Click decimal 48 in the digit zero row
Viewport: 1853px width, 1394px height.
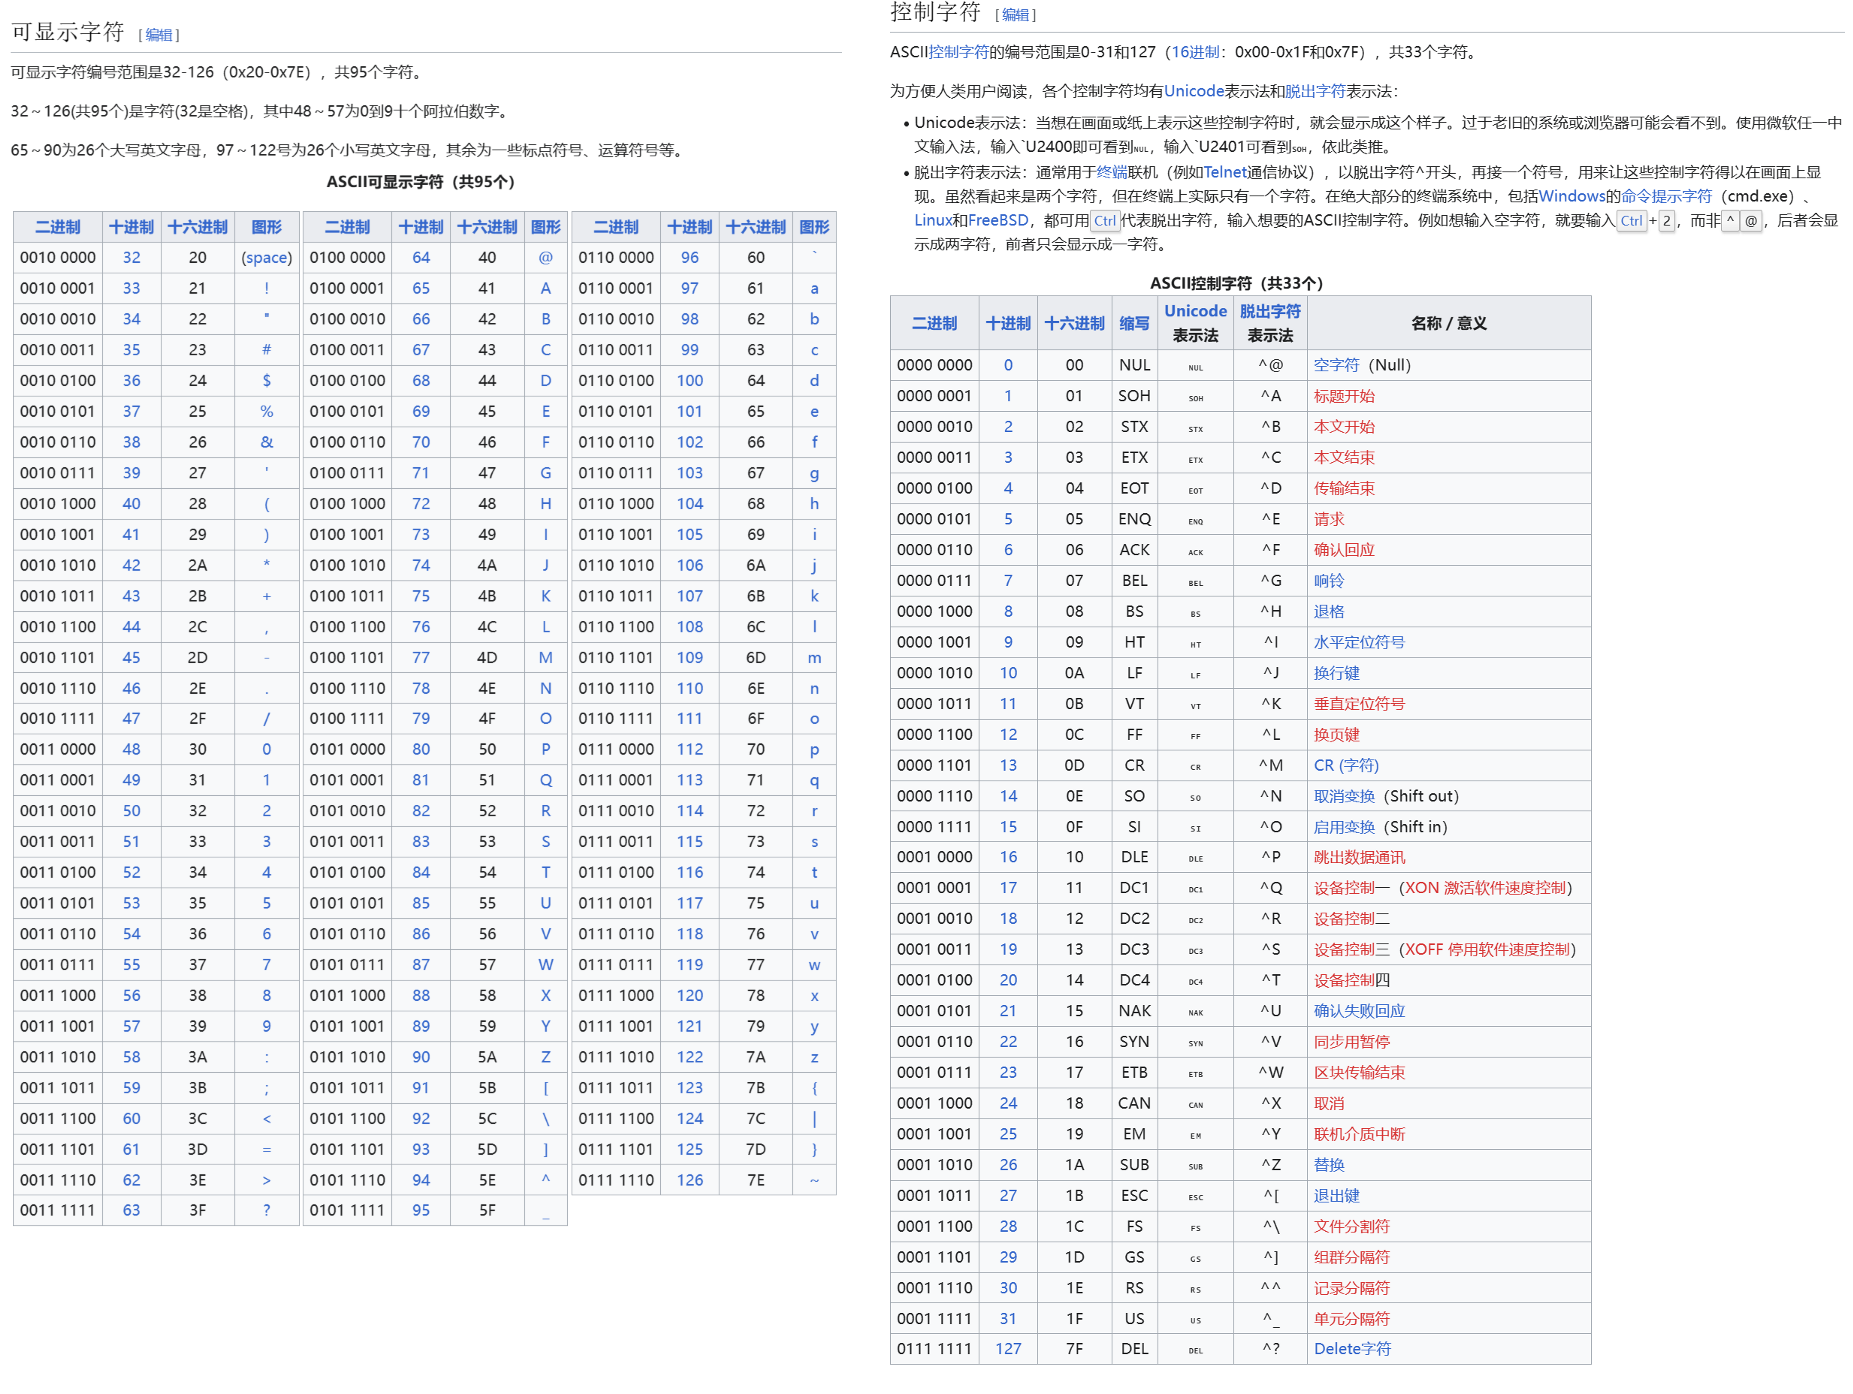point(131,749)
